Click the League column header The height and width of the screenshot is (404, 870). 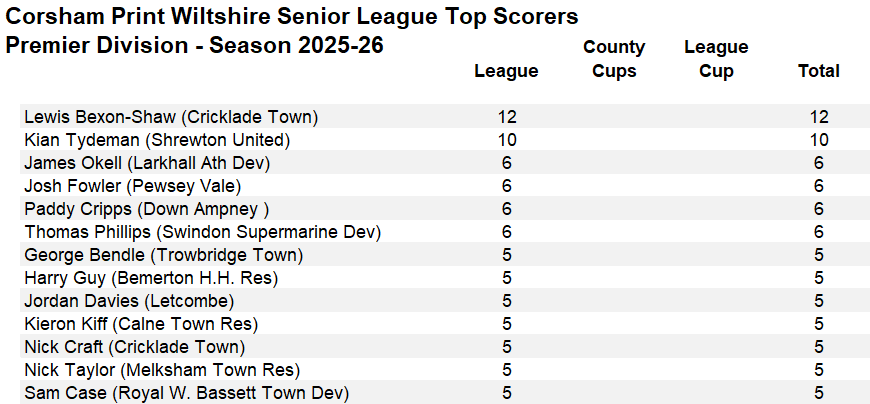[506, 71]
